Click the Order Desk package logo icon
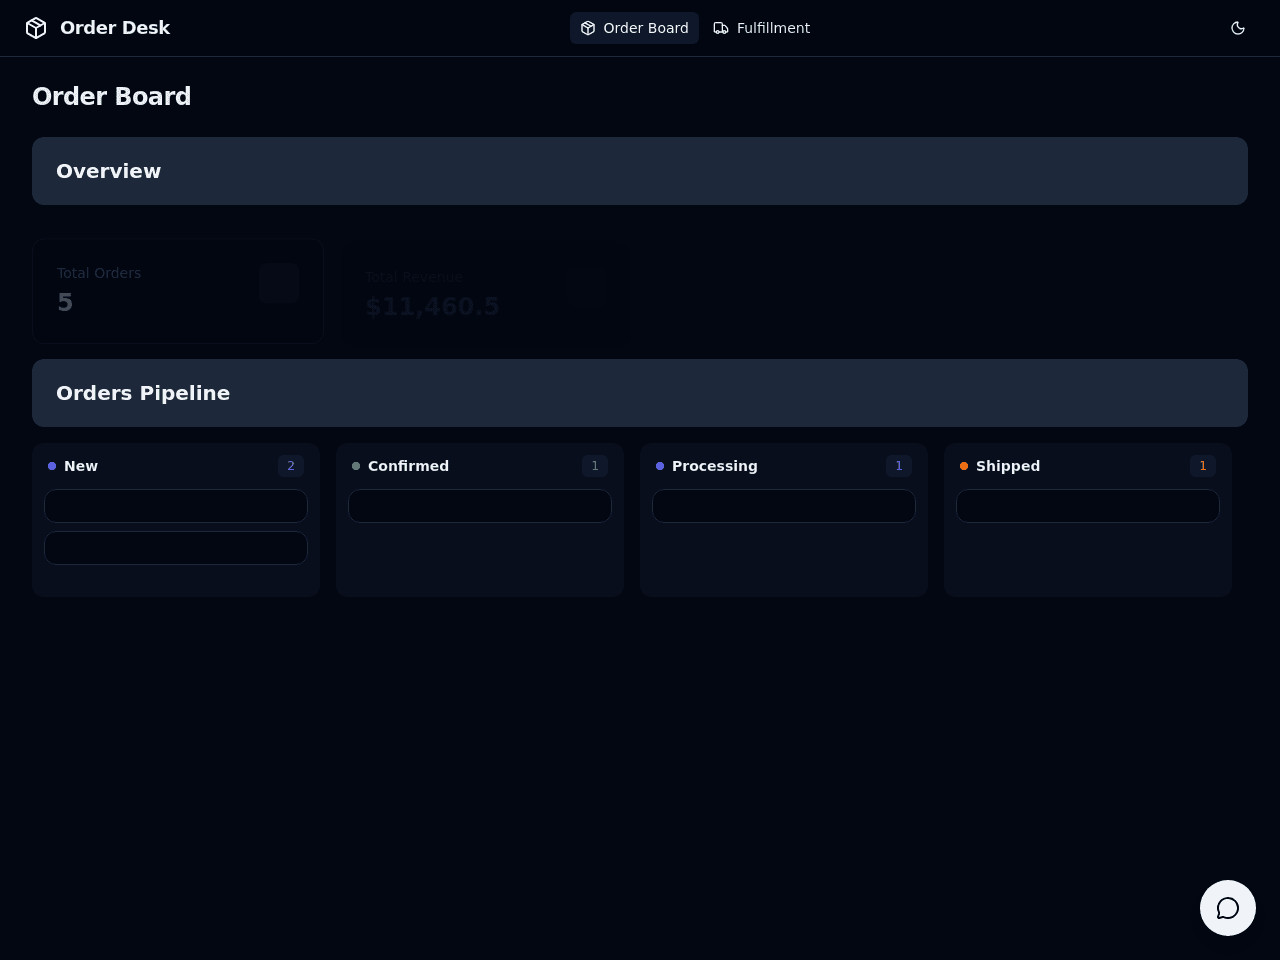1280x960 pixels. (x=36, y=28)
